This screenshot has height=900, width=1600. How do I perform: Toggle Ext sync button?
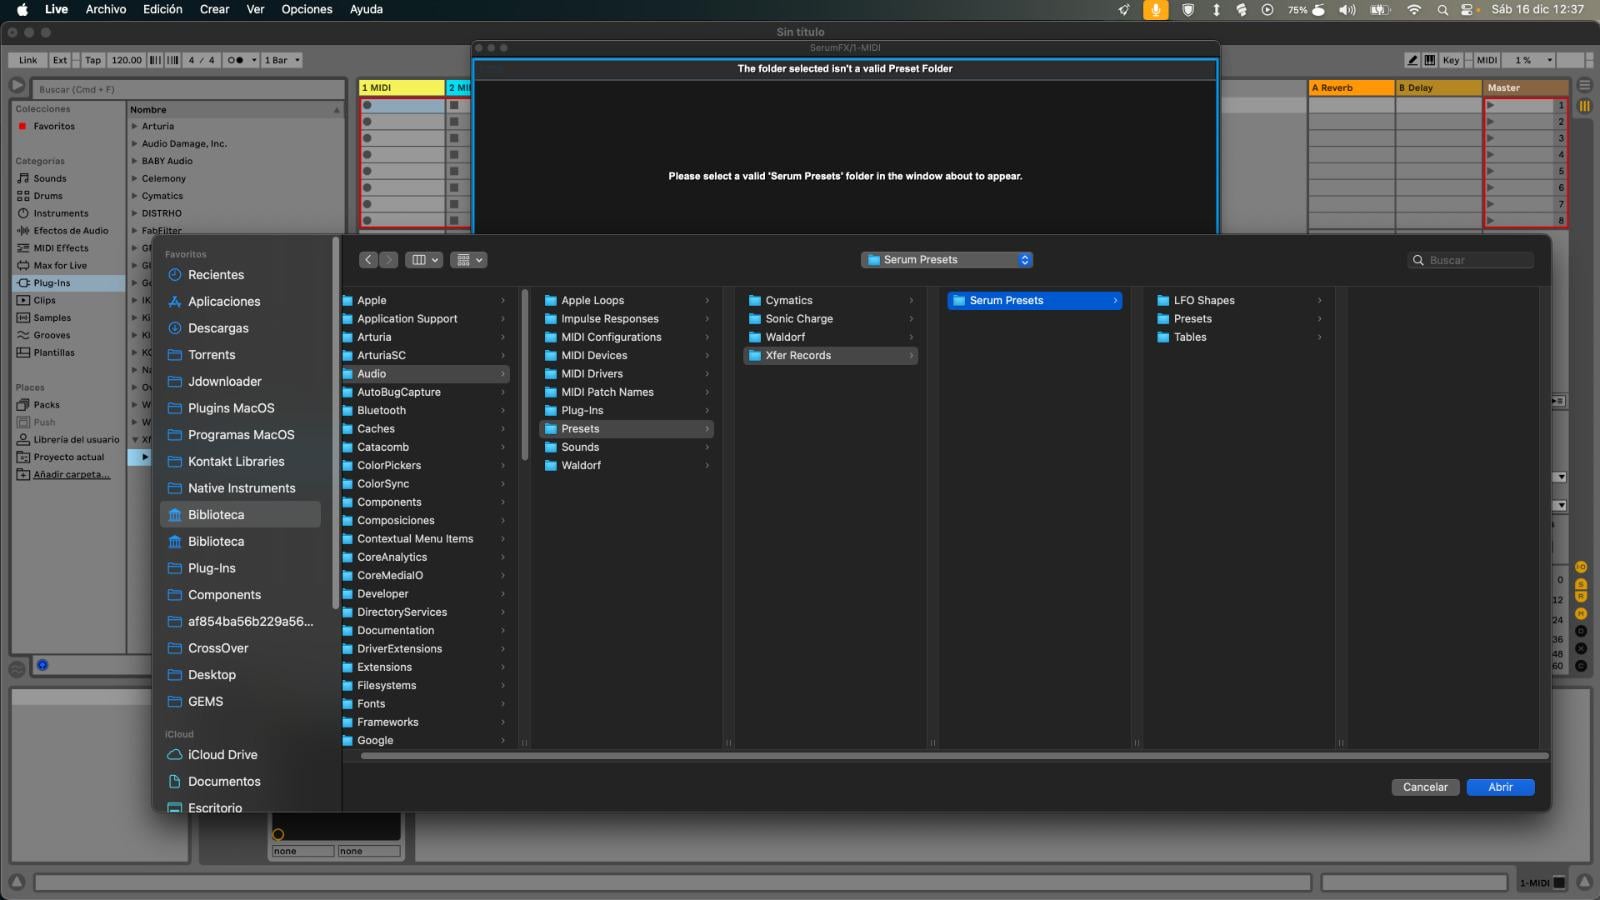pyautogui.click(x=60, y=60)
